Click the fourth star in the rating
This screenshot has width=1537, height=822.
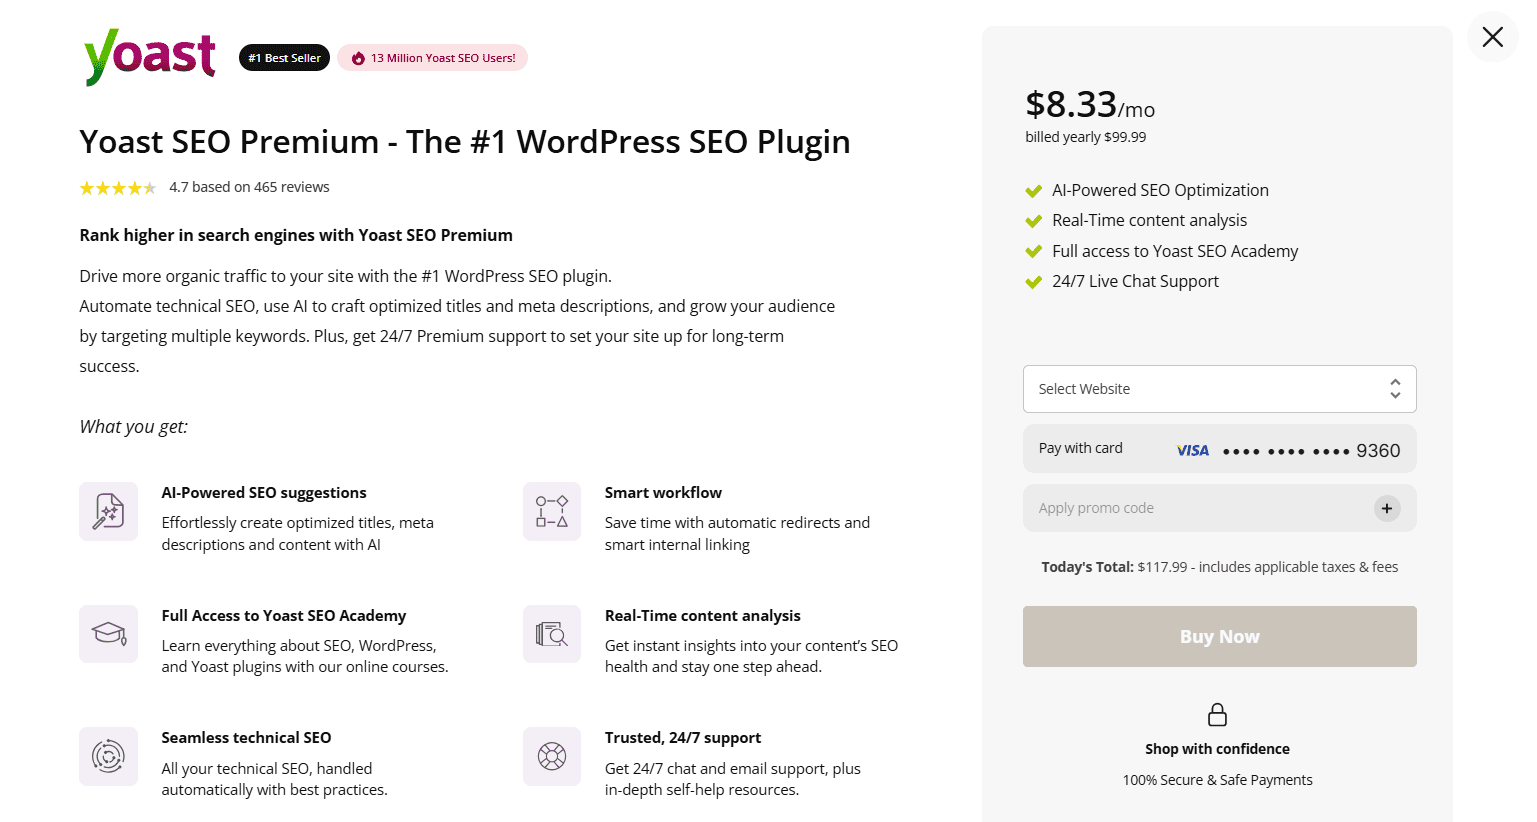(132, 187)
